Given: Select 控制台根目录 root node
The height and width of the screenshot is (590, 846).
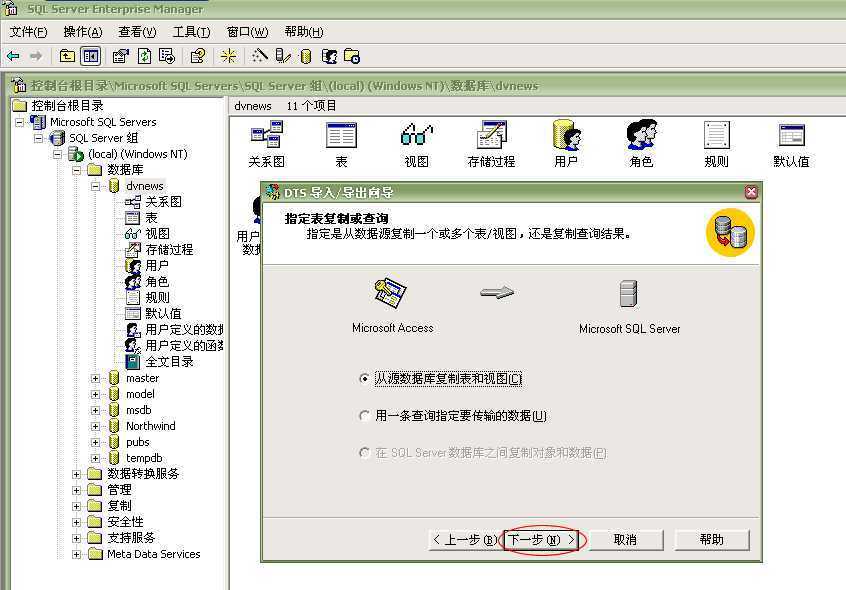Looking at the screenshot, I should (67, 106).
